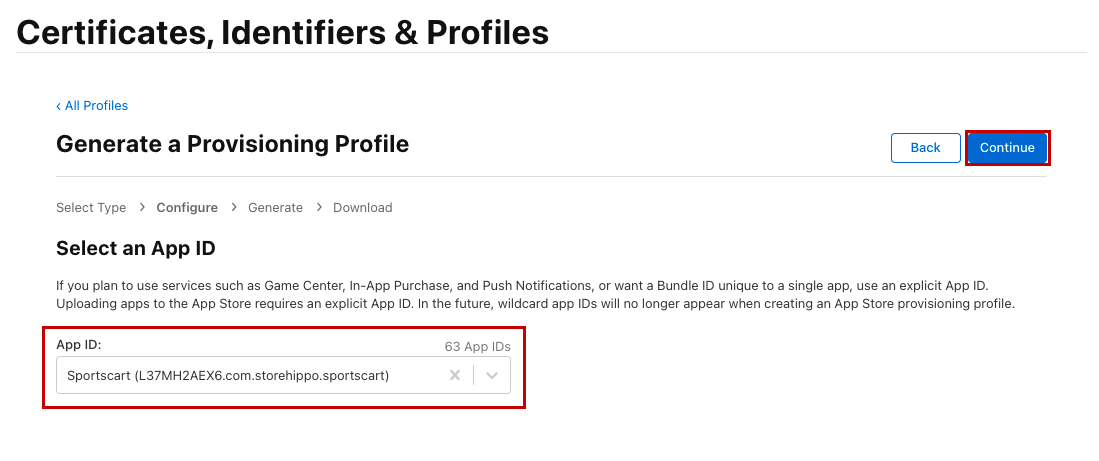1099x461 pixels.
Task: Click the 'App ID:' field label
Action: point(79,345)
